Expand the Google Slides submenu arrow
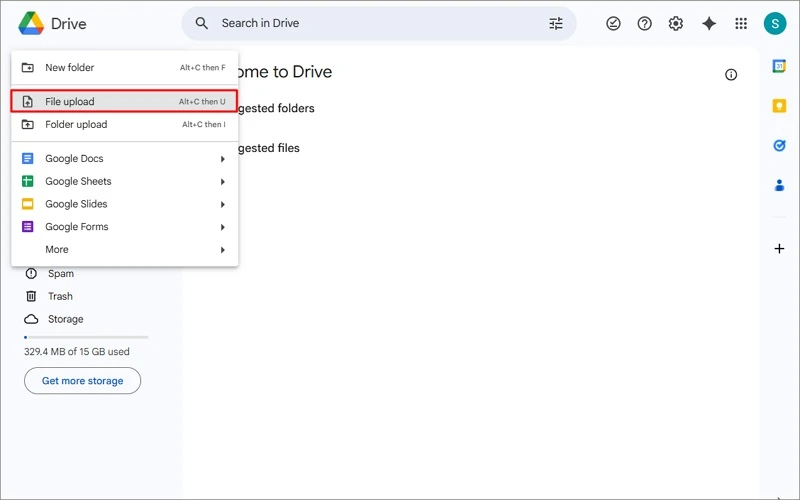This screenshot has width=800, height=500. 222,205
